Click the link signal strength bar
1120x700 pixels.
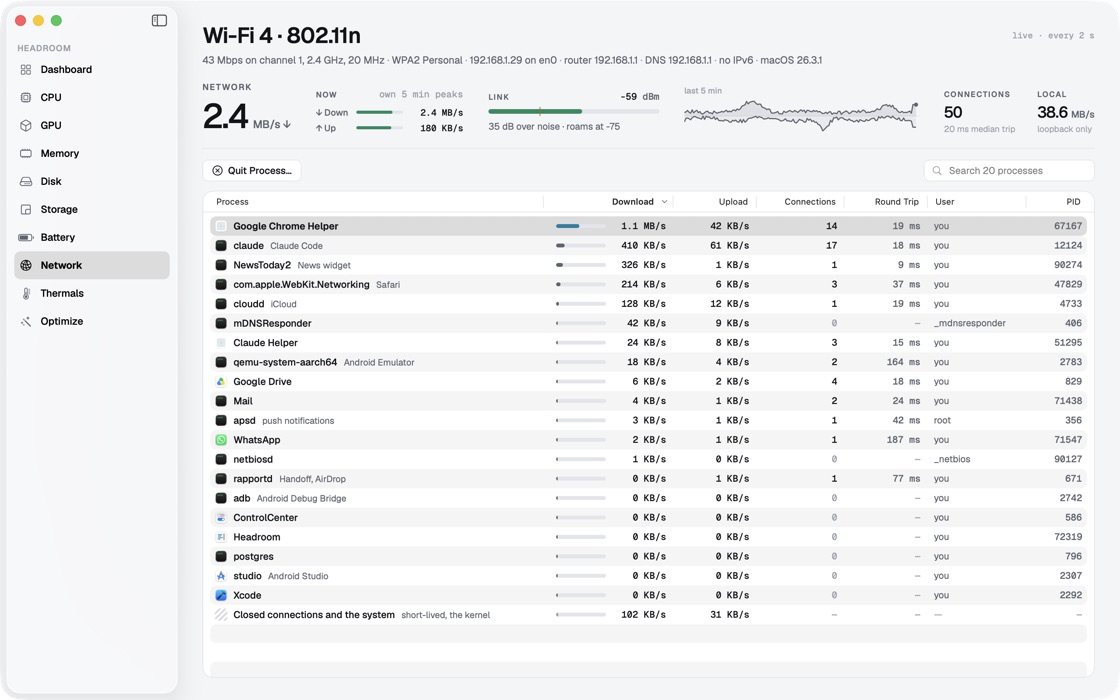click(x=574, y=111)
